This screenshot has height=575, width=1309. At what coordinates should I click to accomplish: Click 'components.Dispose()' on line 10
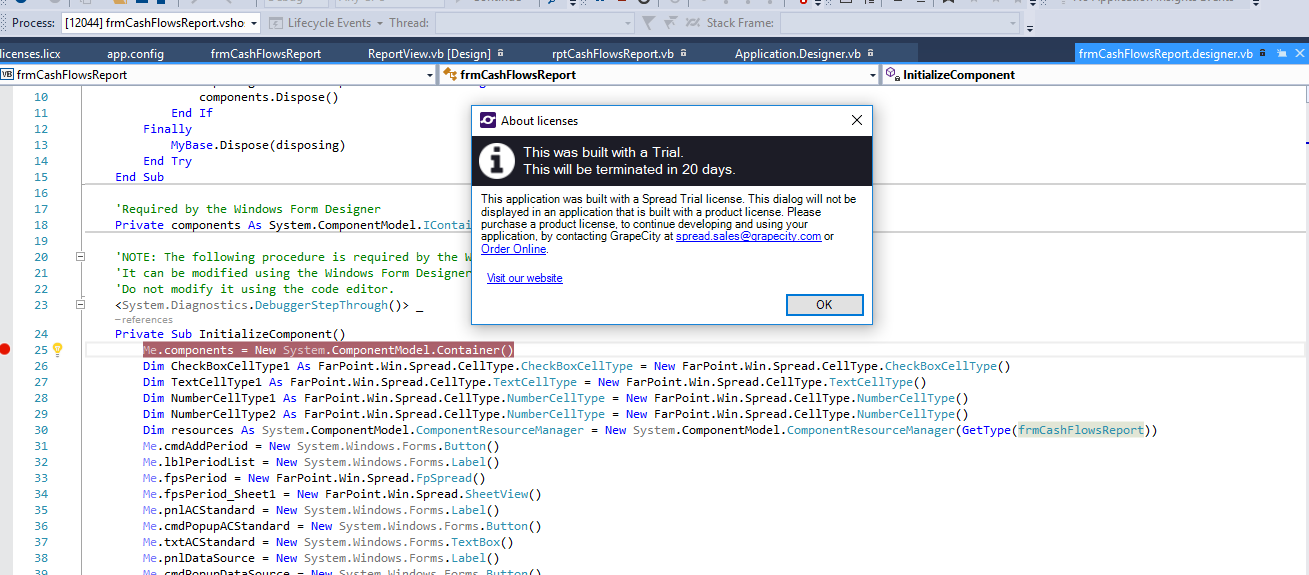[x=269, y=97]
